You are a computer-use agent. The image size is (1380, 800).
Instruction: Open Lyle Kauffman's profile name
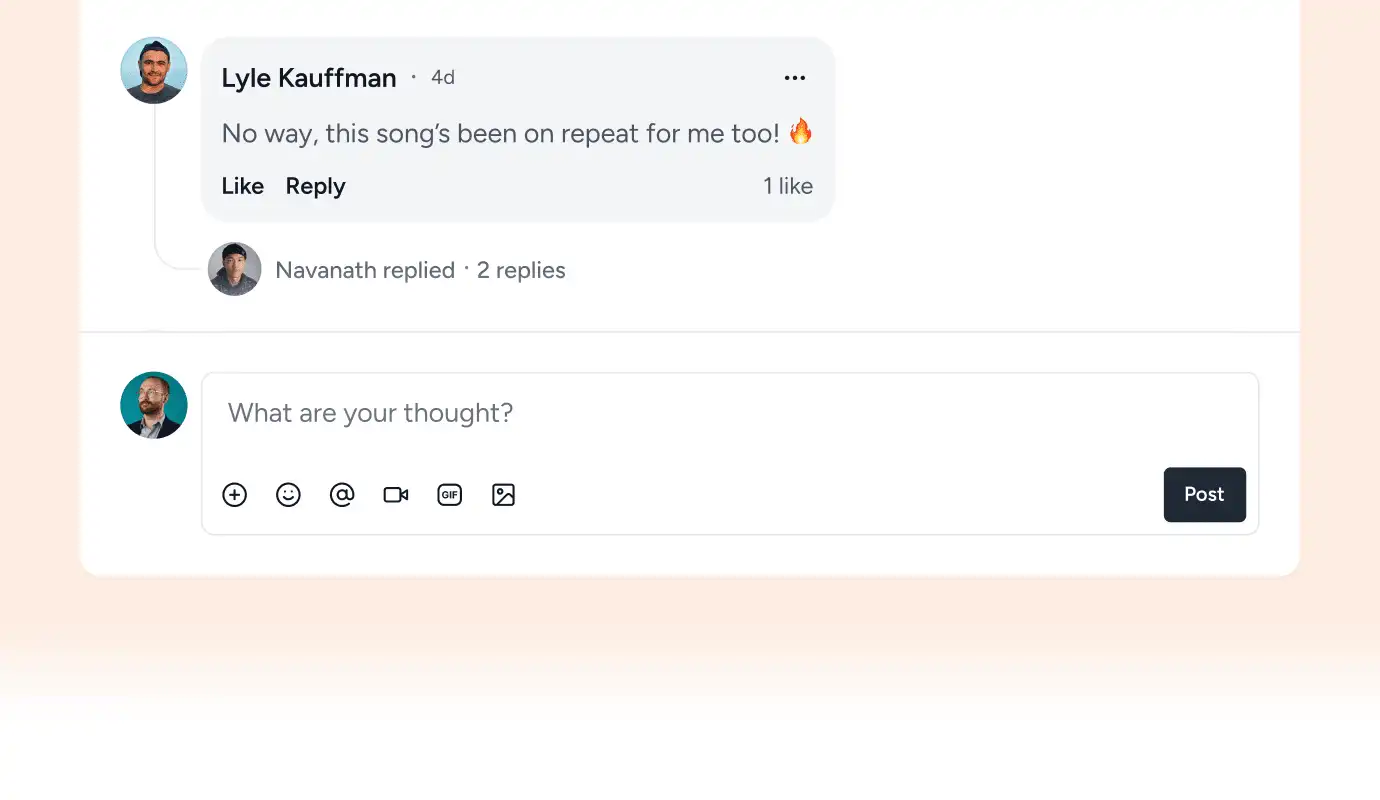[309, 78]
